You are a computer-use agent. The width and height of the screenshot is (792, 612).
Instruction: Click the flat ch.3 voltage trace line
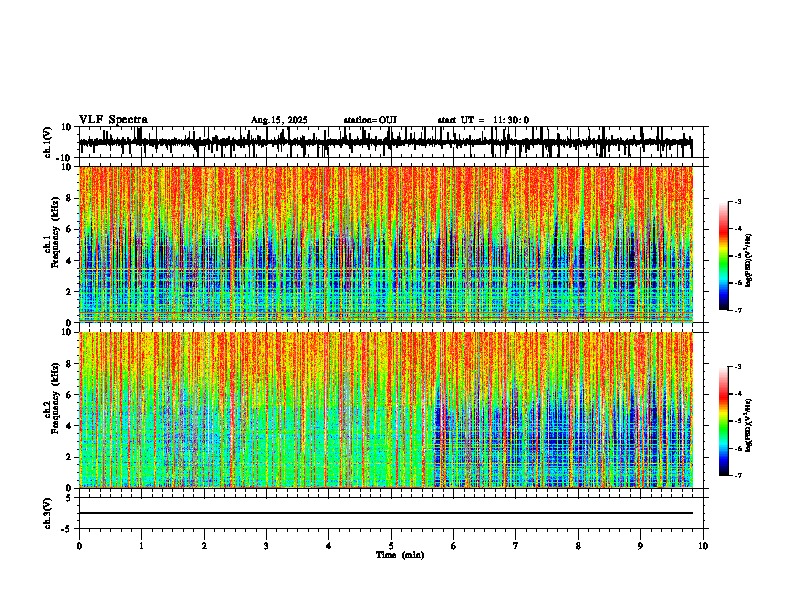(386, 513)
